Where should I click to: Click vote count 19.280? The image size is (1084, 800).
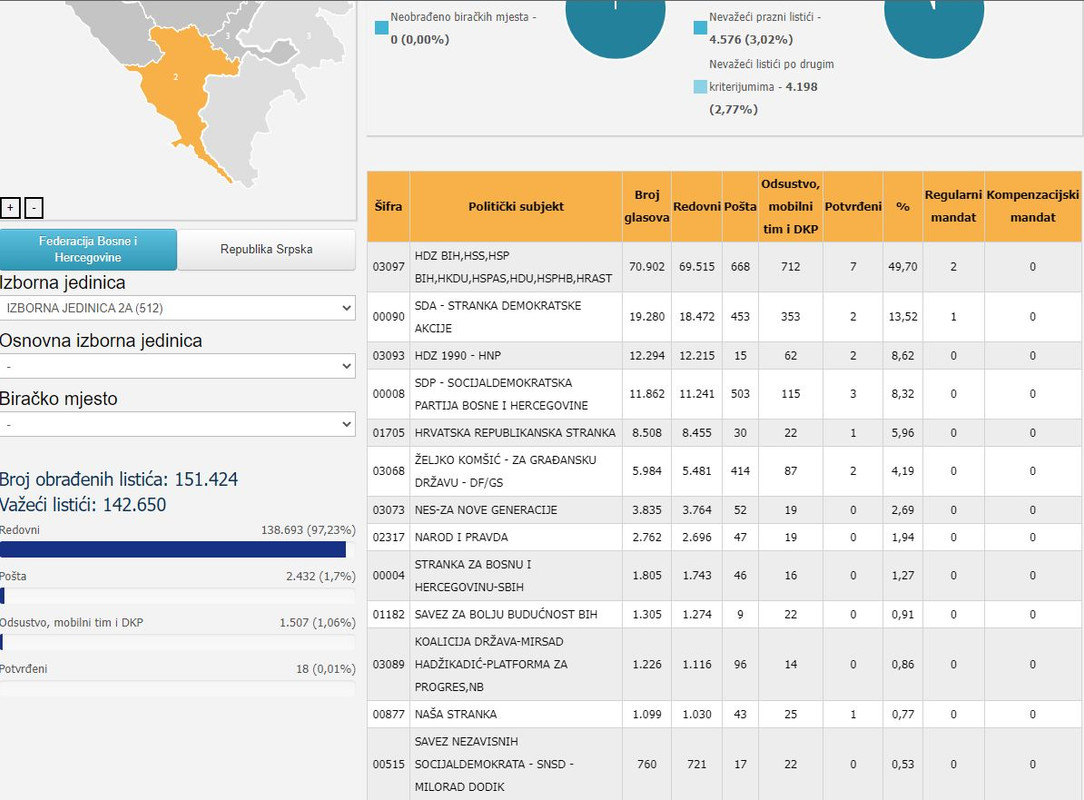(x=646, y=317)
